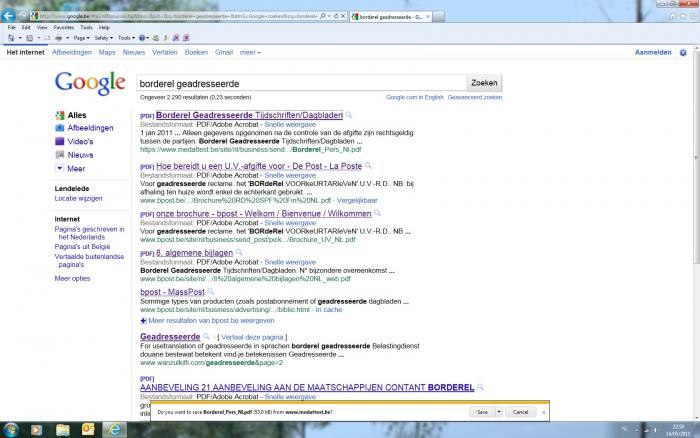Click the Help question mark icon in command bar
The image size is (700, 438).
click(x=142, y=38)
